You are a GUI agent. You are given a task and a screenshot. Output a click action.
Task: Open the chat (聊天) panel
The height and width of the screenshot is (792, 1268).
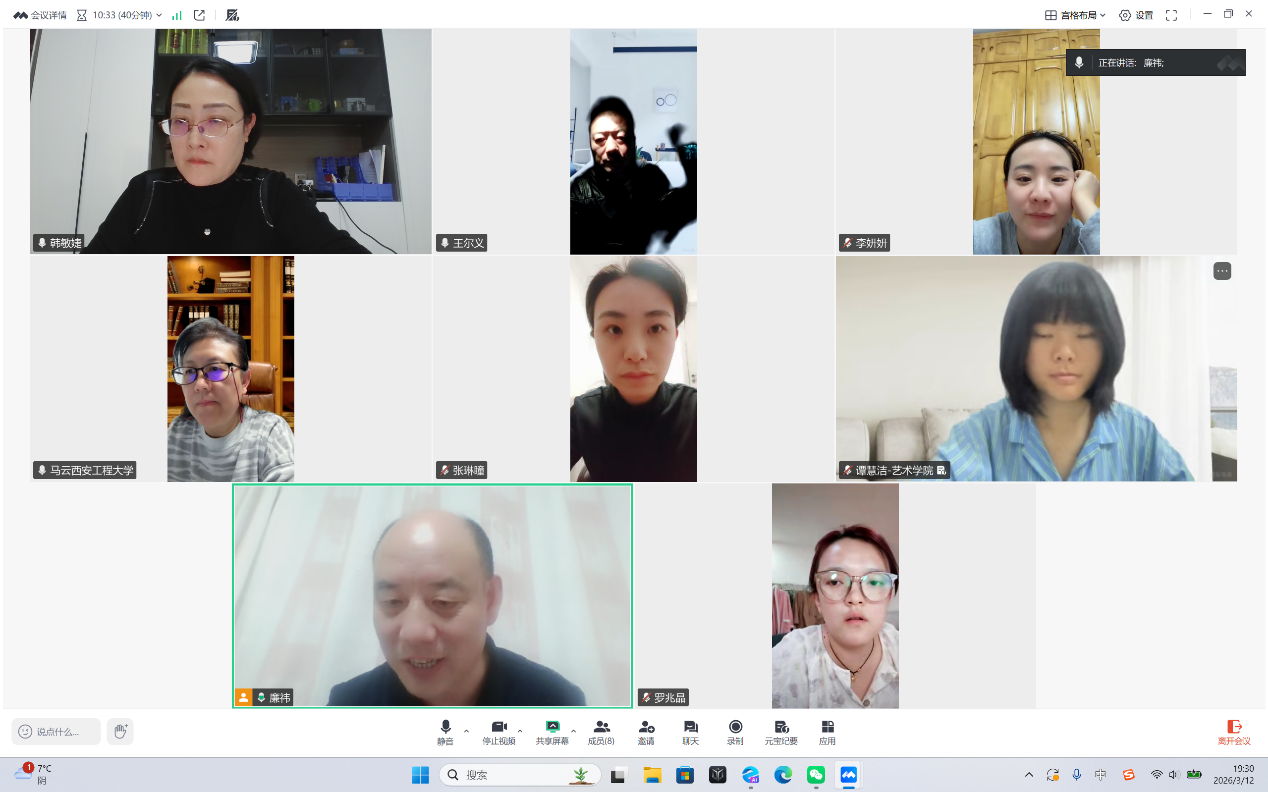click(690, 731)
